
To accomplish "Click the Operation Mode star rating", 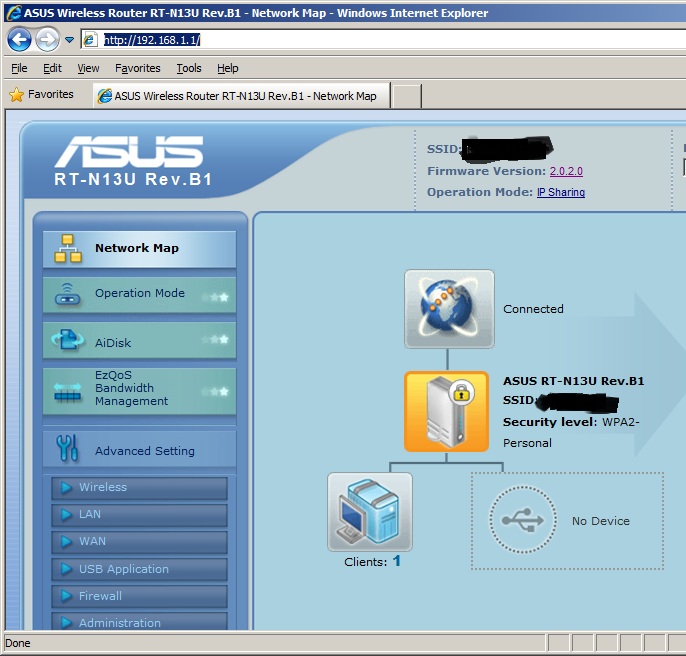I will tap(215, 298).
